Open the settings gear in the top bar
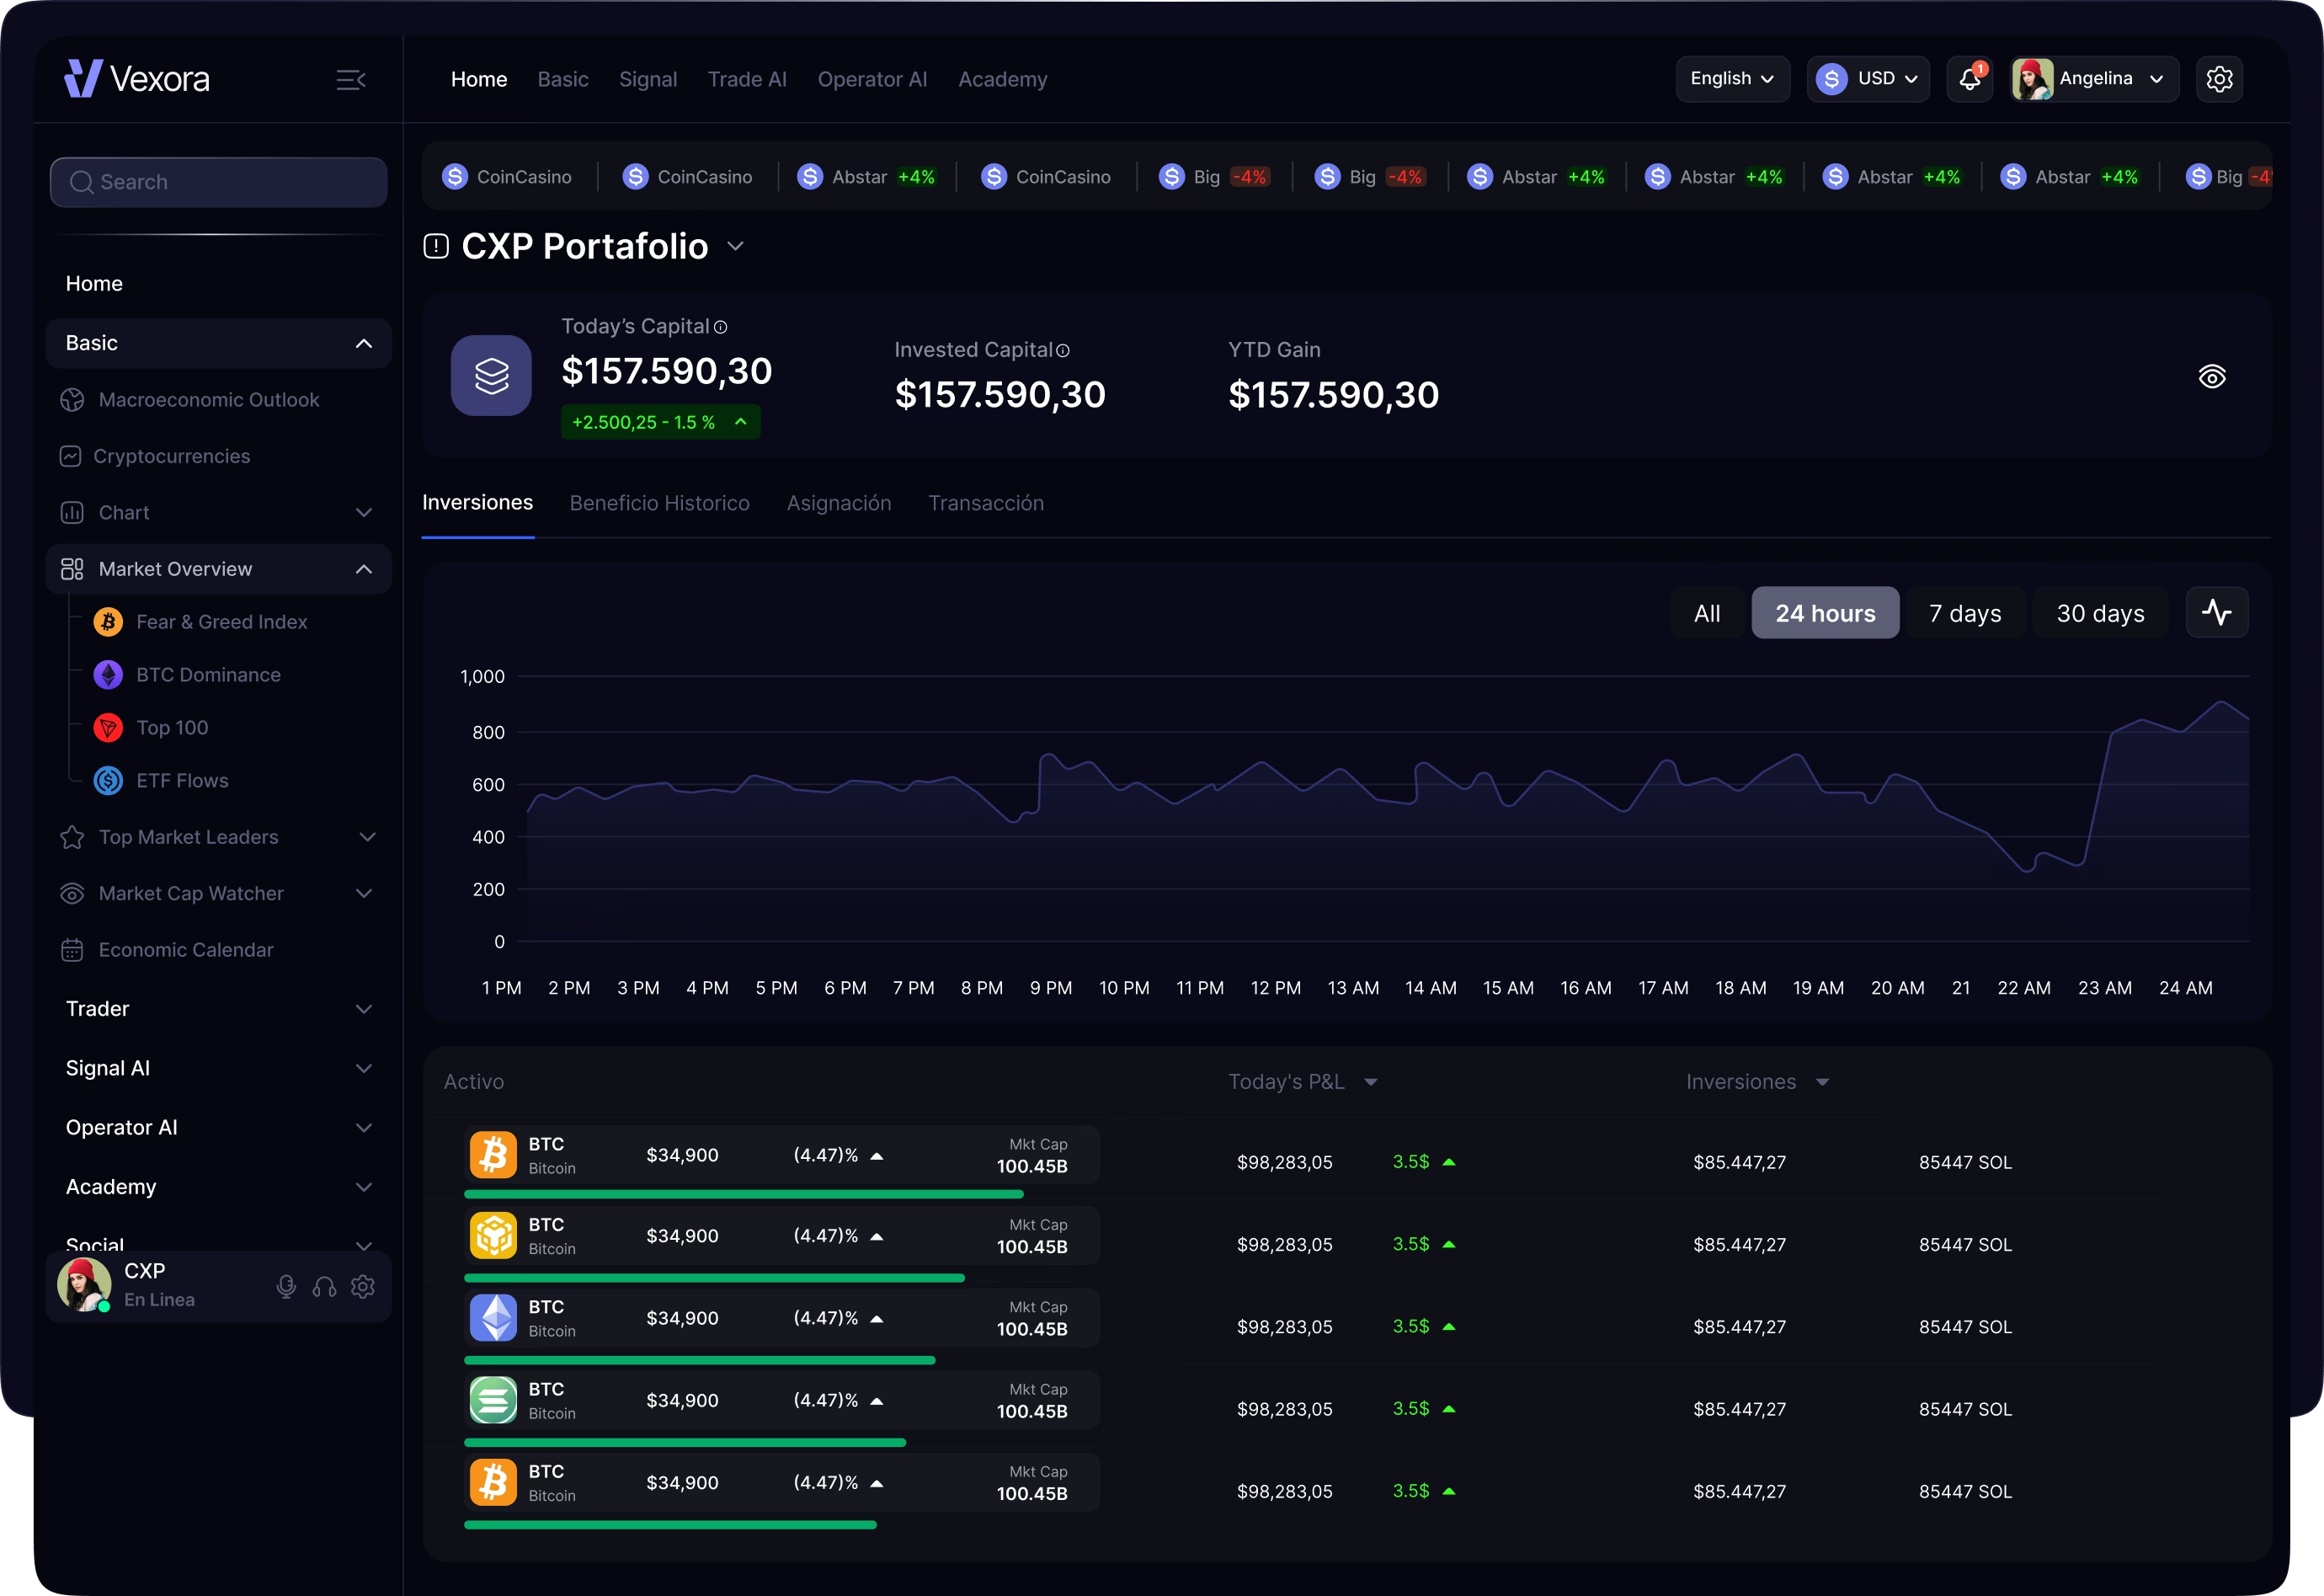This screenshot has height=1596, width=2324. [x=2220, y=79]
